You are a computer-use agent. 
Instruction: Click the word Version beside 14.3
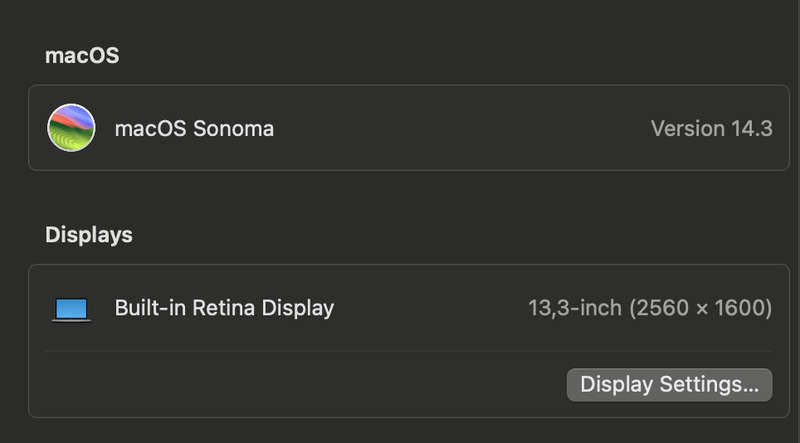[688, 129]
